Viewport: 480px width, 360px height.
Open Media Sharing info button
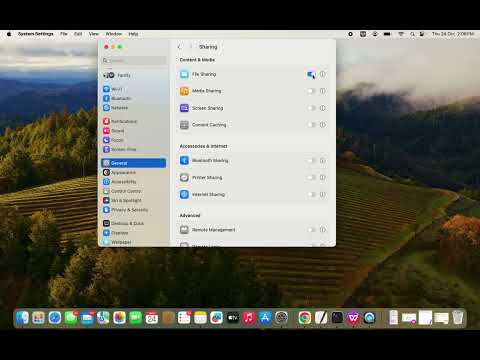click(323, 91)
